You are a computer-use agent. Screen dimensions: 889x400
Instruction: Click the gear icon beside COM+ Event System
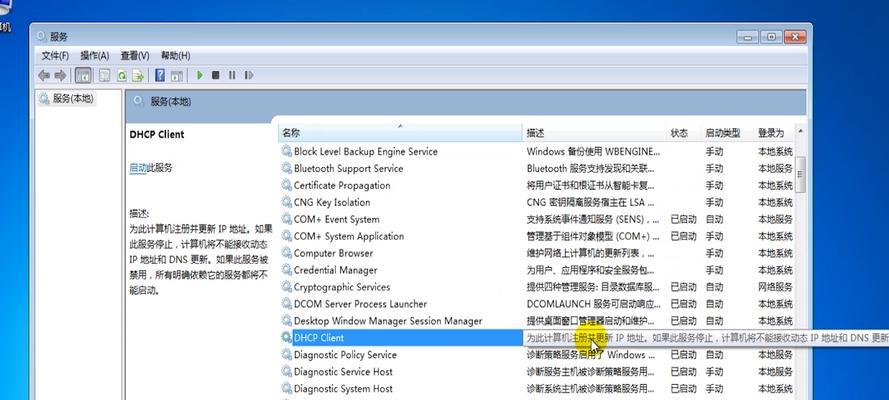[287, 219]
